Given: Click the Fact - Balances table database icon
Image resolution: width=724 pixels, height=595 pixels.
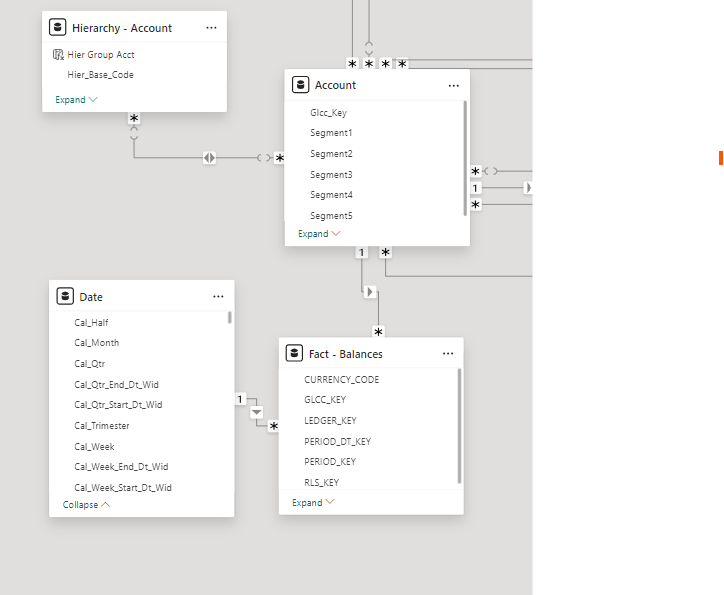Looking at the screenshot, I should click(x=294, y=353).
